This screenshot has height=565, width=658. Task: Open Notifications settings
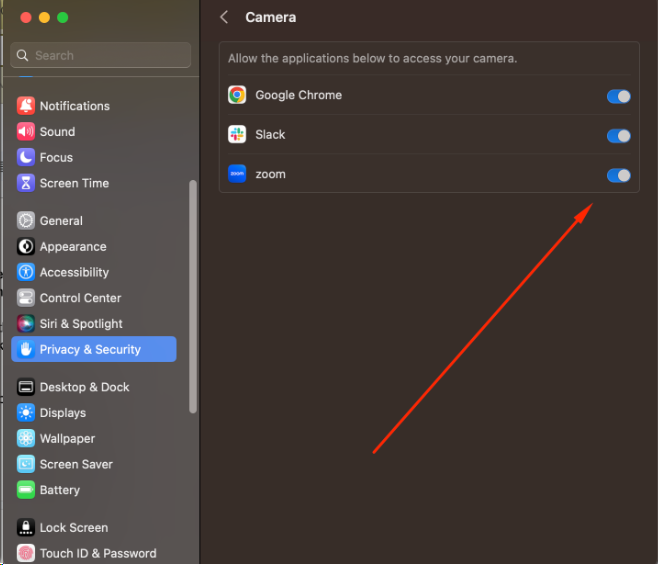click(94, 106)
